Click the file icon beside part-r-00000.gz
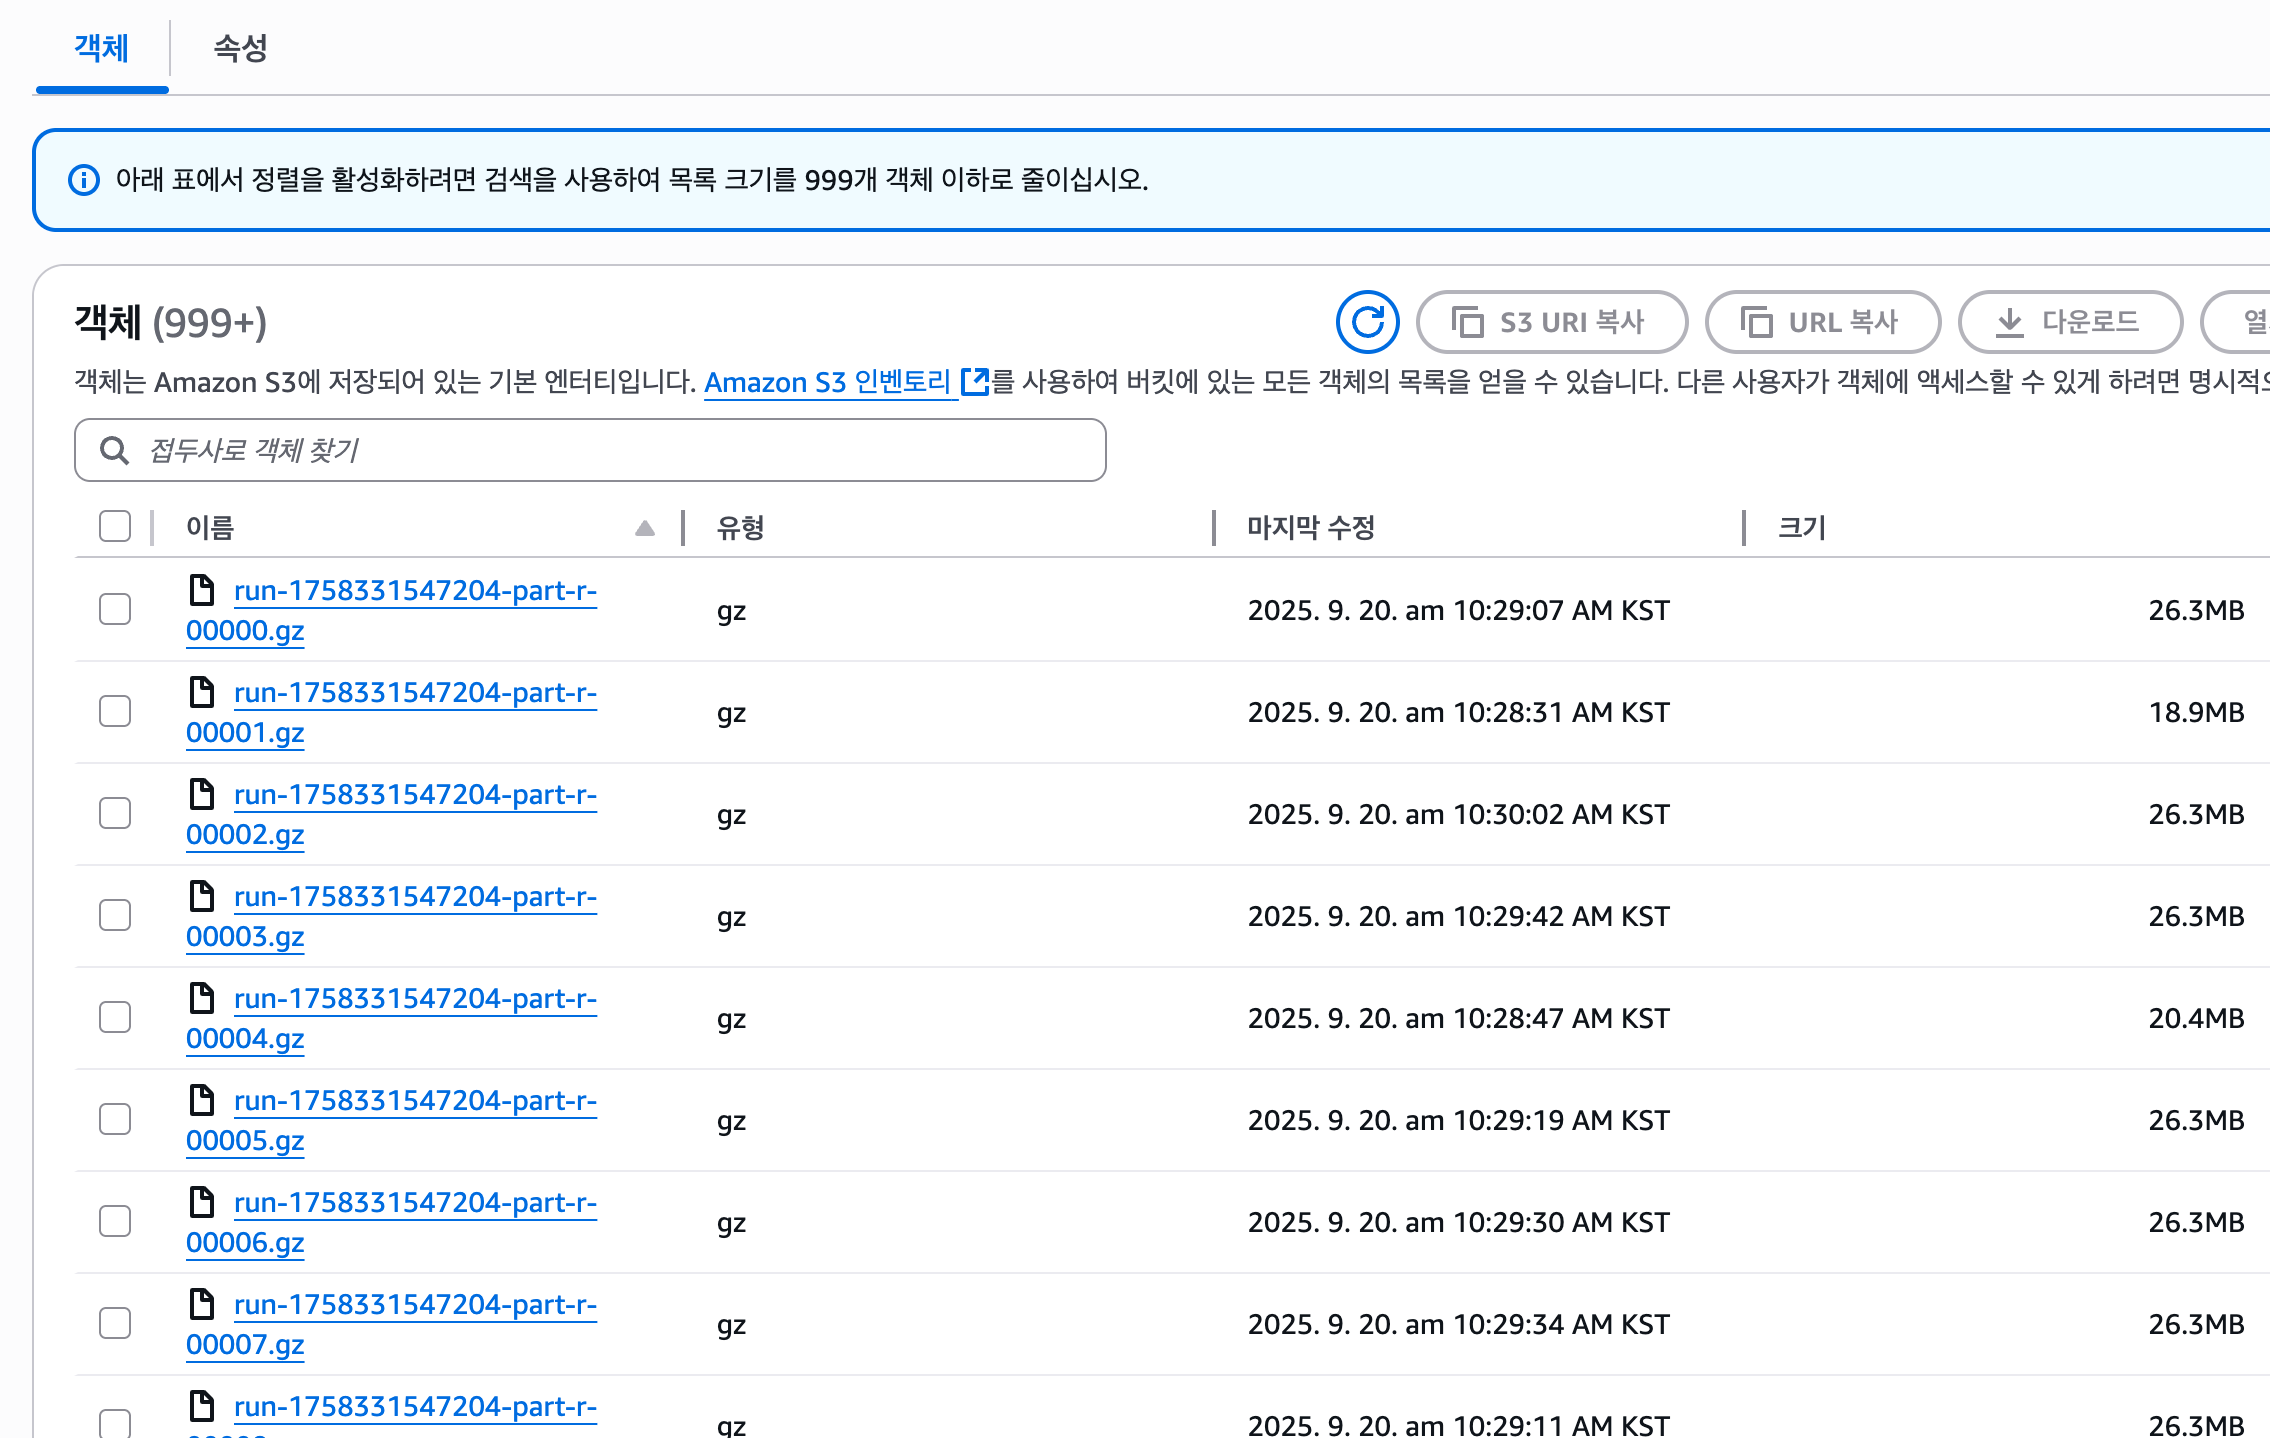The width and height of the screenshot is (2270, 1438). (202, 590)
